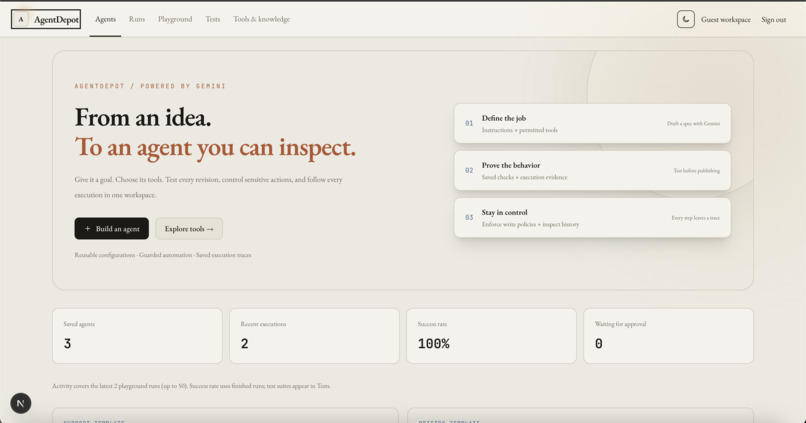Click AGENTDEPOT / POWERED BY GEMINI label
Screen dimensions: 806x423
(x=150, y=86)
